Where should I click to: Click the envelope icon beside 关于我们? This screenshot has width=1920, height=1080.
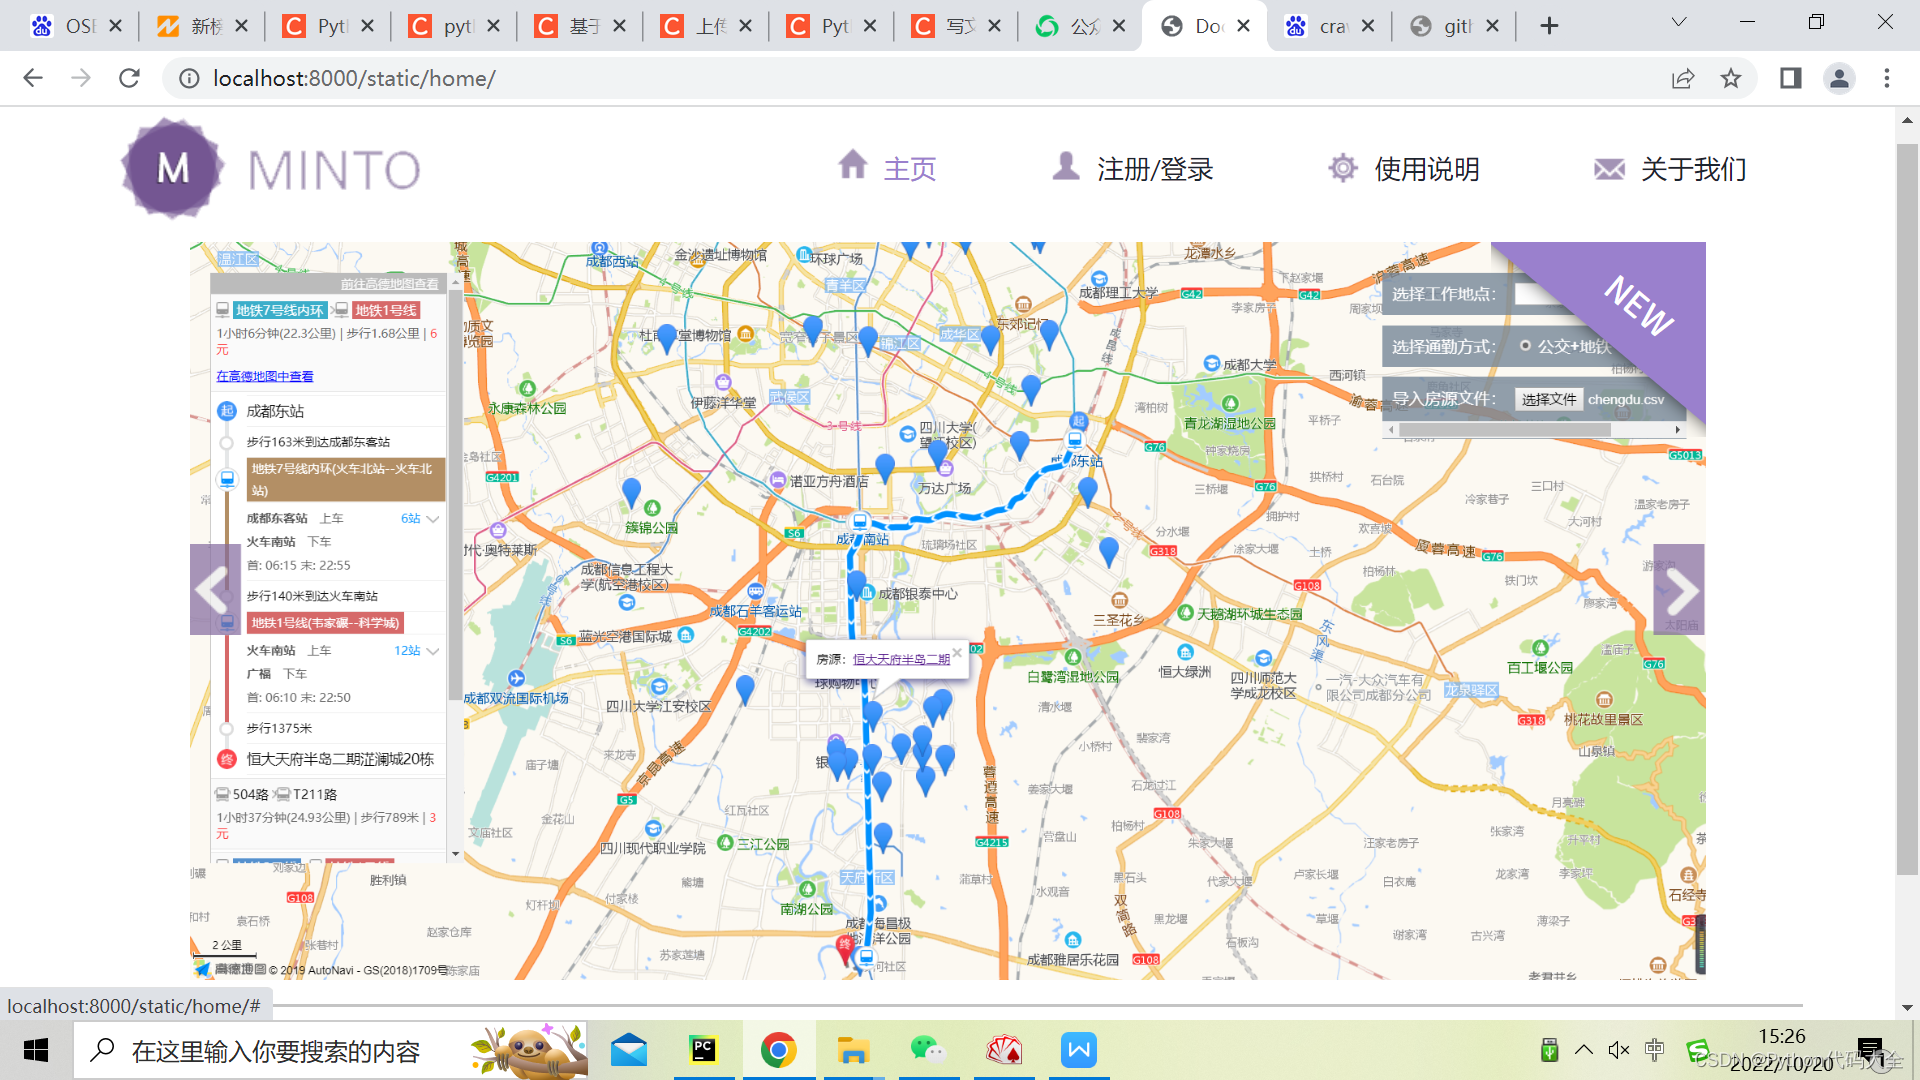coord(1609,169)
